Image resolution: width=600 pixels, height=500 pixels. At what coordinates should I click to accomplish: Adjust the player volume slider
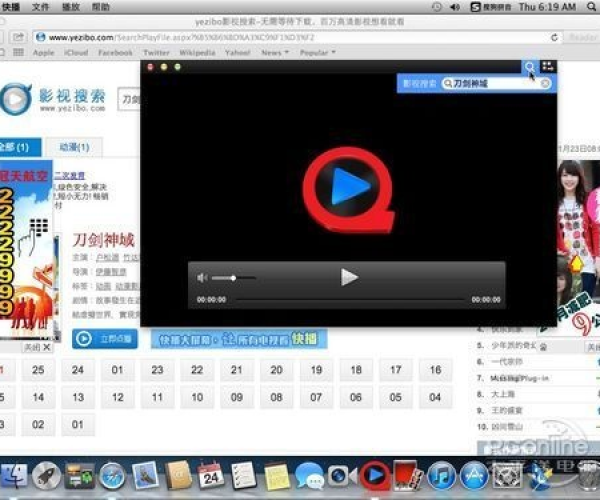233,277
